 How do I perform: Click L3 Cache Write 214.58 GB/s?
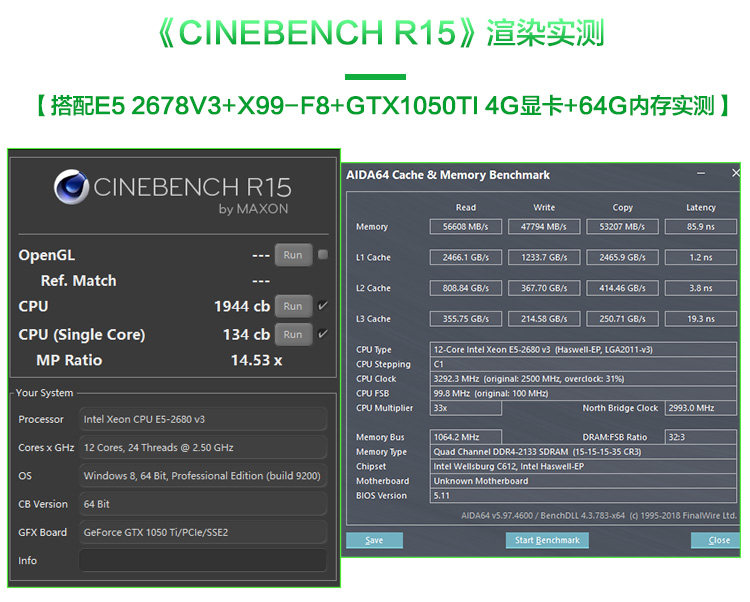click(x=544, y=318)
